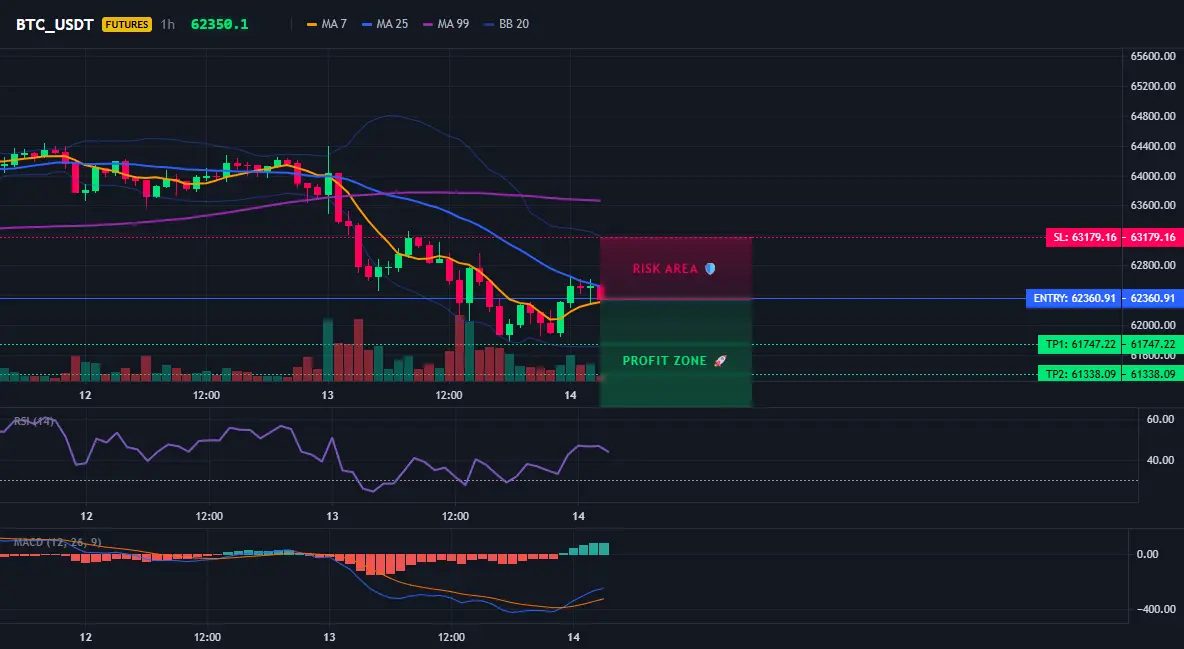The image size is (1184, 649).
Task: Click the latest red candle at entry line
Action: point(600,292)
